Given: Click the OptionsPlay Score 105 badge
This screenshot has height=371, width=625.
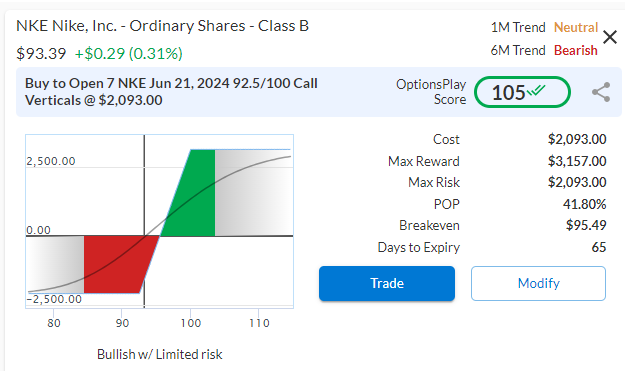Looking at the screenshot, I should tap(522, 92).
